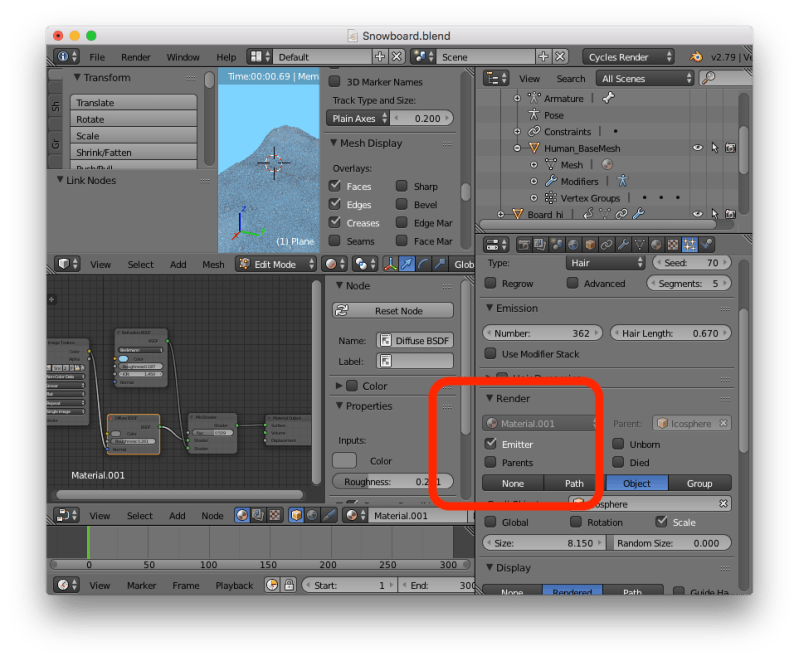The width and height of the screenshot is (799, 661).
Task: Open the particle Type Hair dropdown
Action: 605,263
